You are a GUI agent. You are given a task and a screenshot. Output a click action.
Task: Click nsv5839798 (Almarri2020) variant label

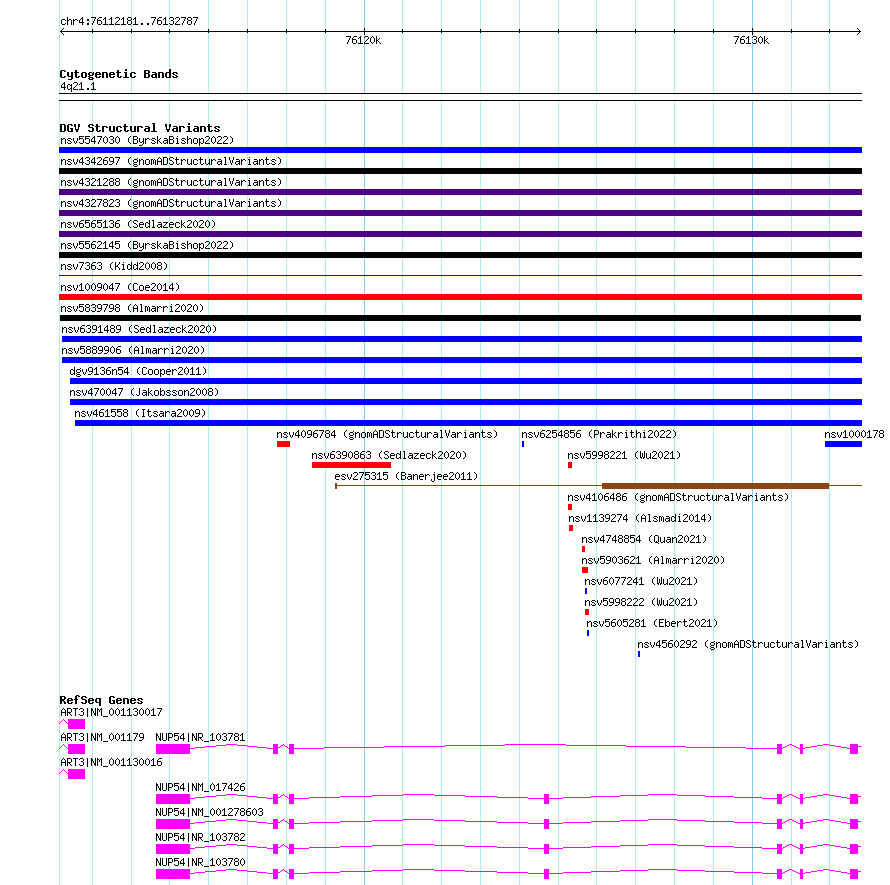tap(132, 308)
